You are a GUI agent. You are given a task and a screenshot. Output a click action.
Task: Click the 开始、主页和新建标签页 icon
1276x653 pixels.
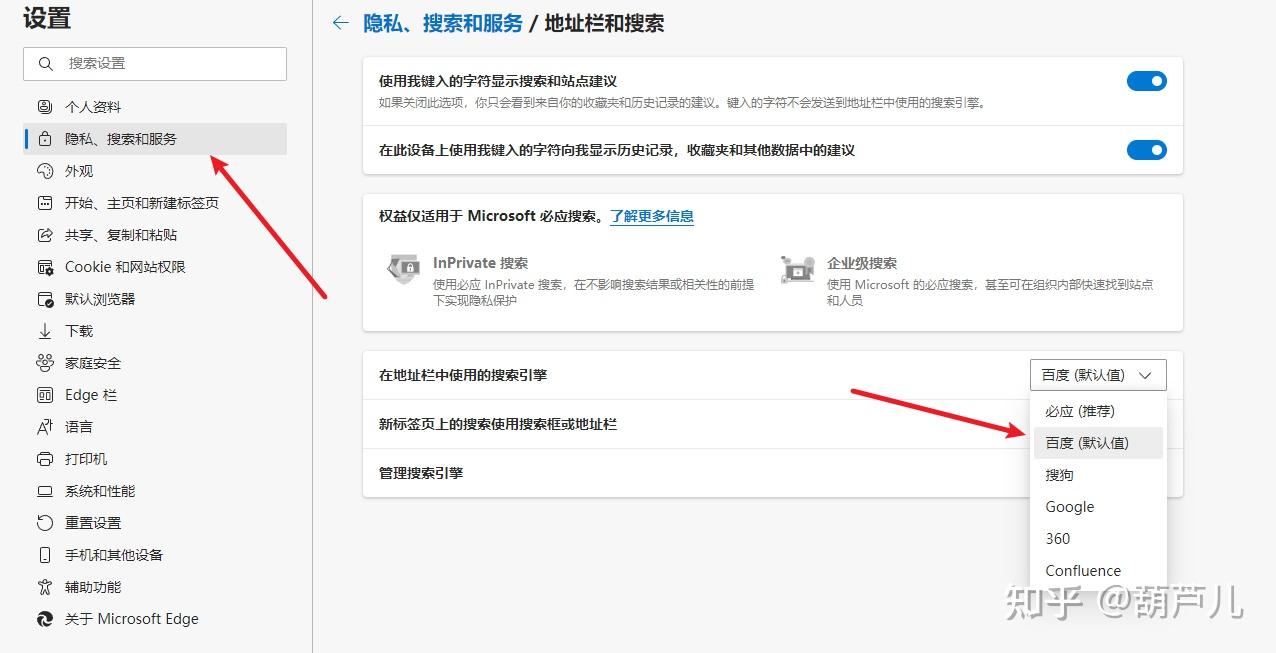[x=44, y=203]
